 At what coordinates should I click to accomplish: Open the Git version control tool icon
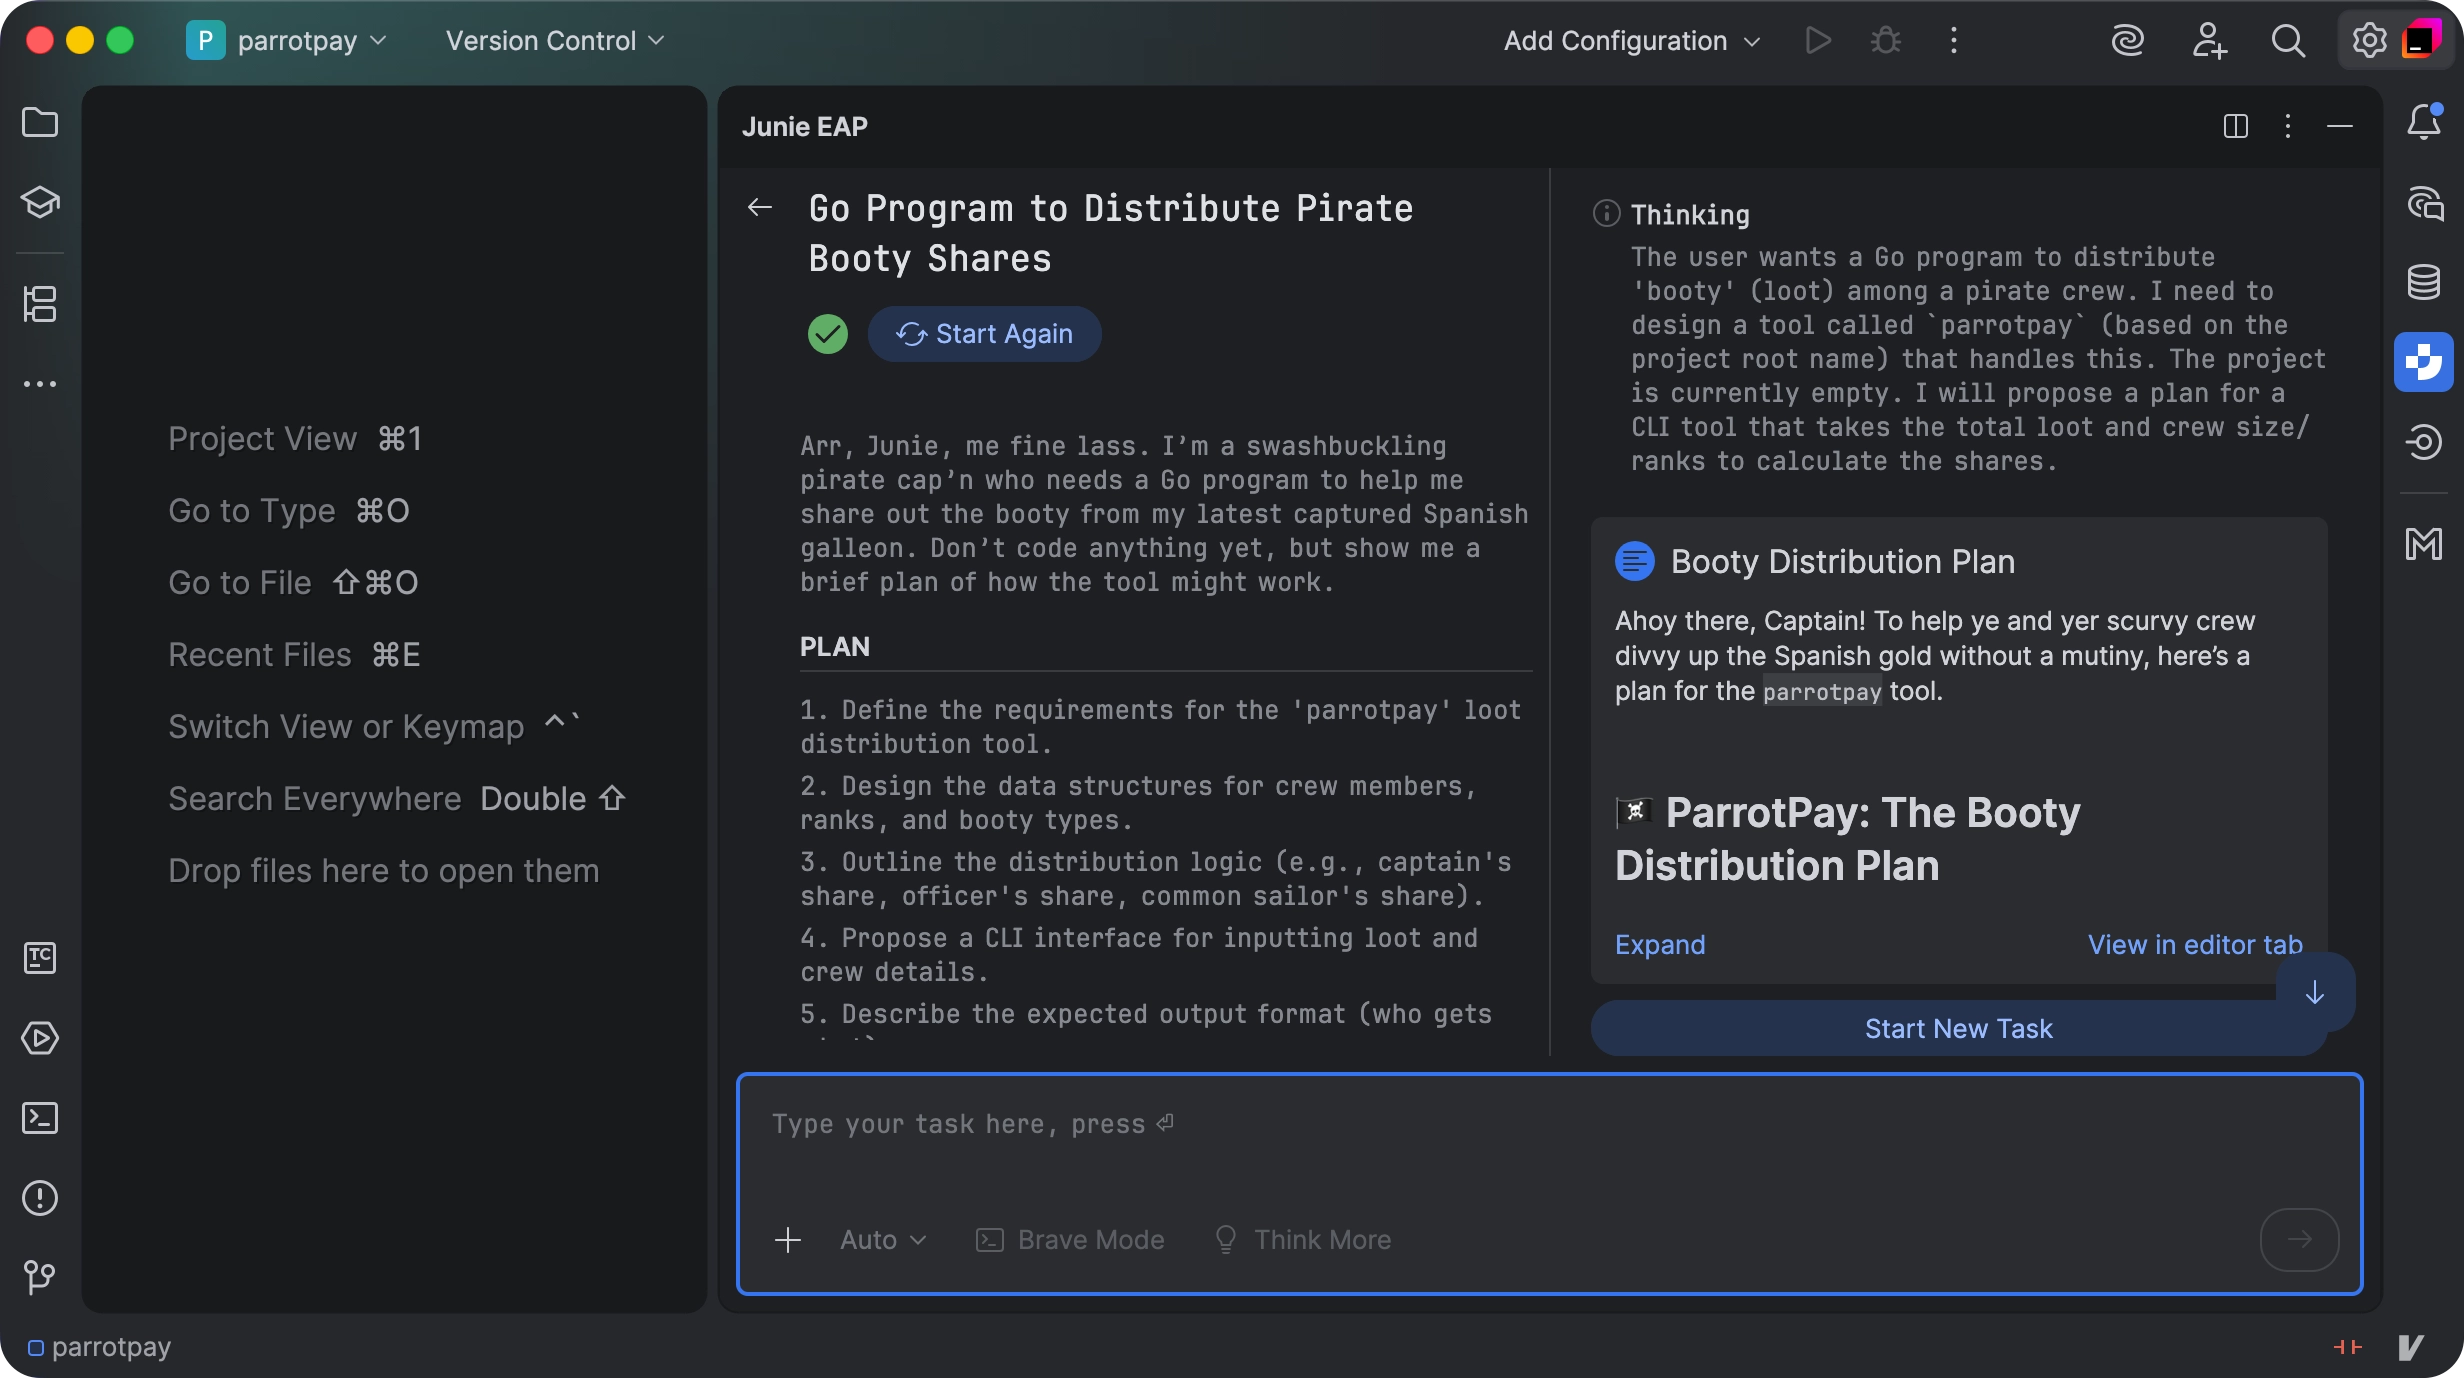coord(40,1276)
